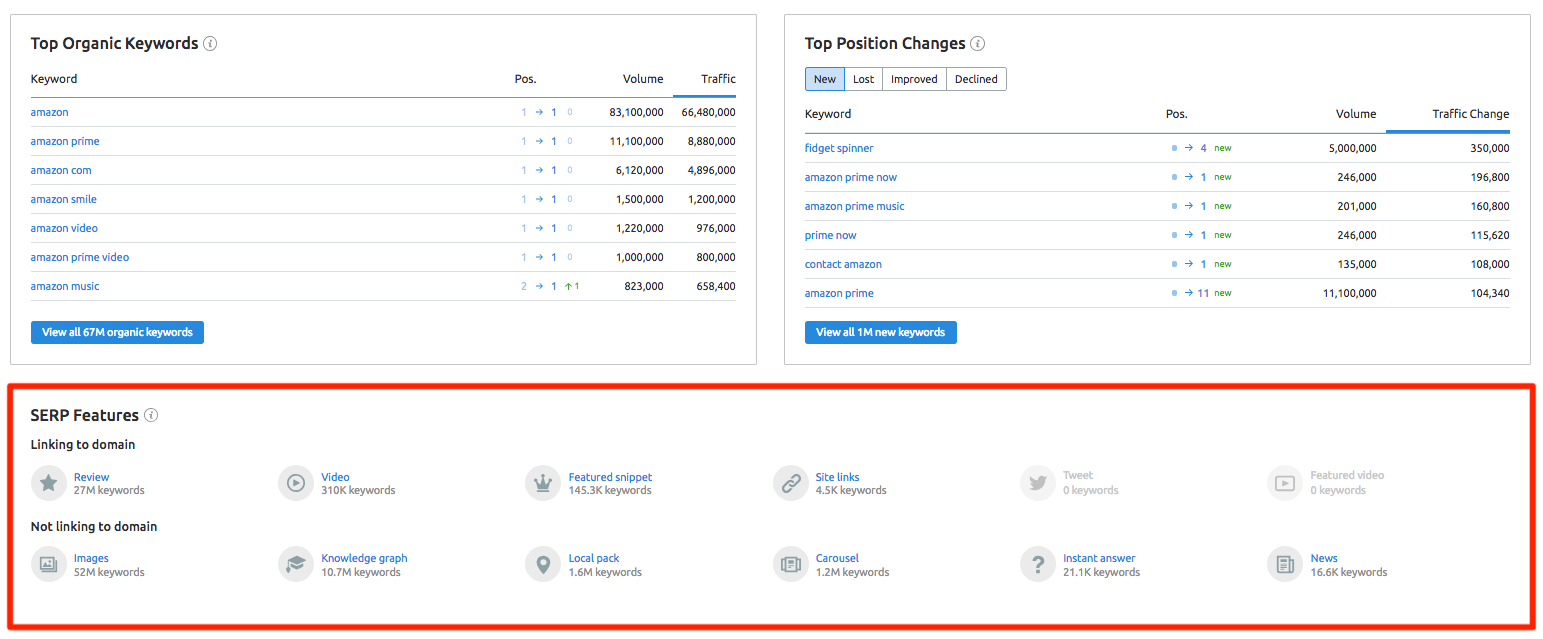Open the Images SERP feature link

tap(91, 558)
